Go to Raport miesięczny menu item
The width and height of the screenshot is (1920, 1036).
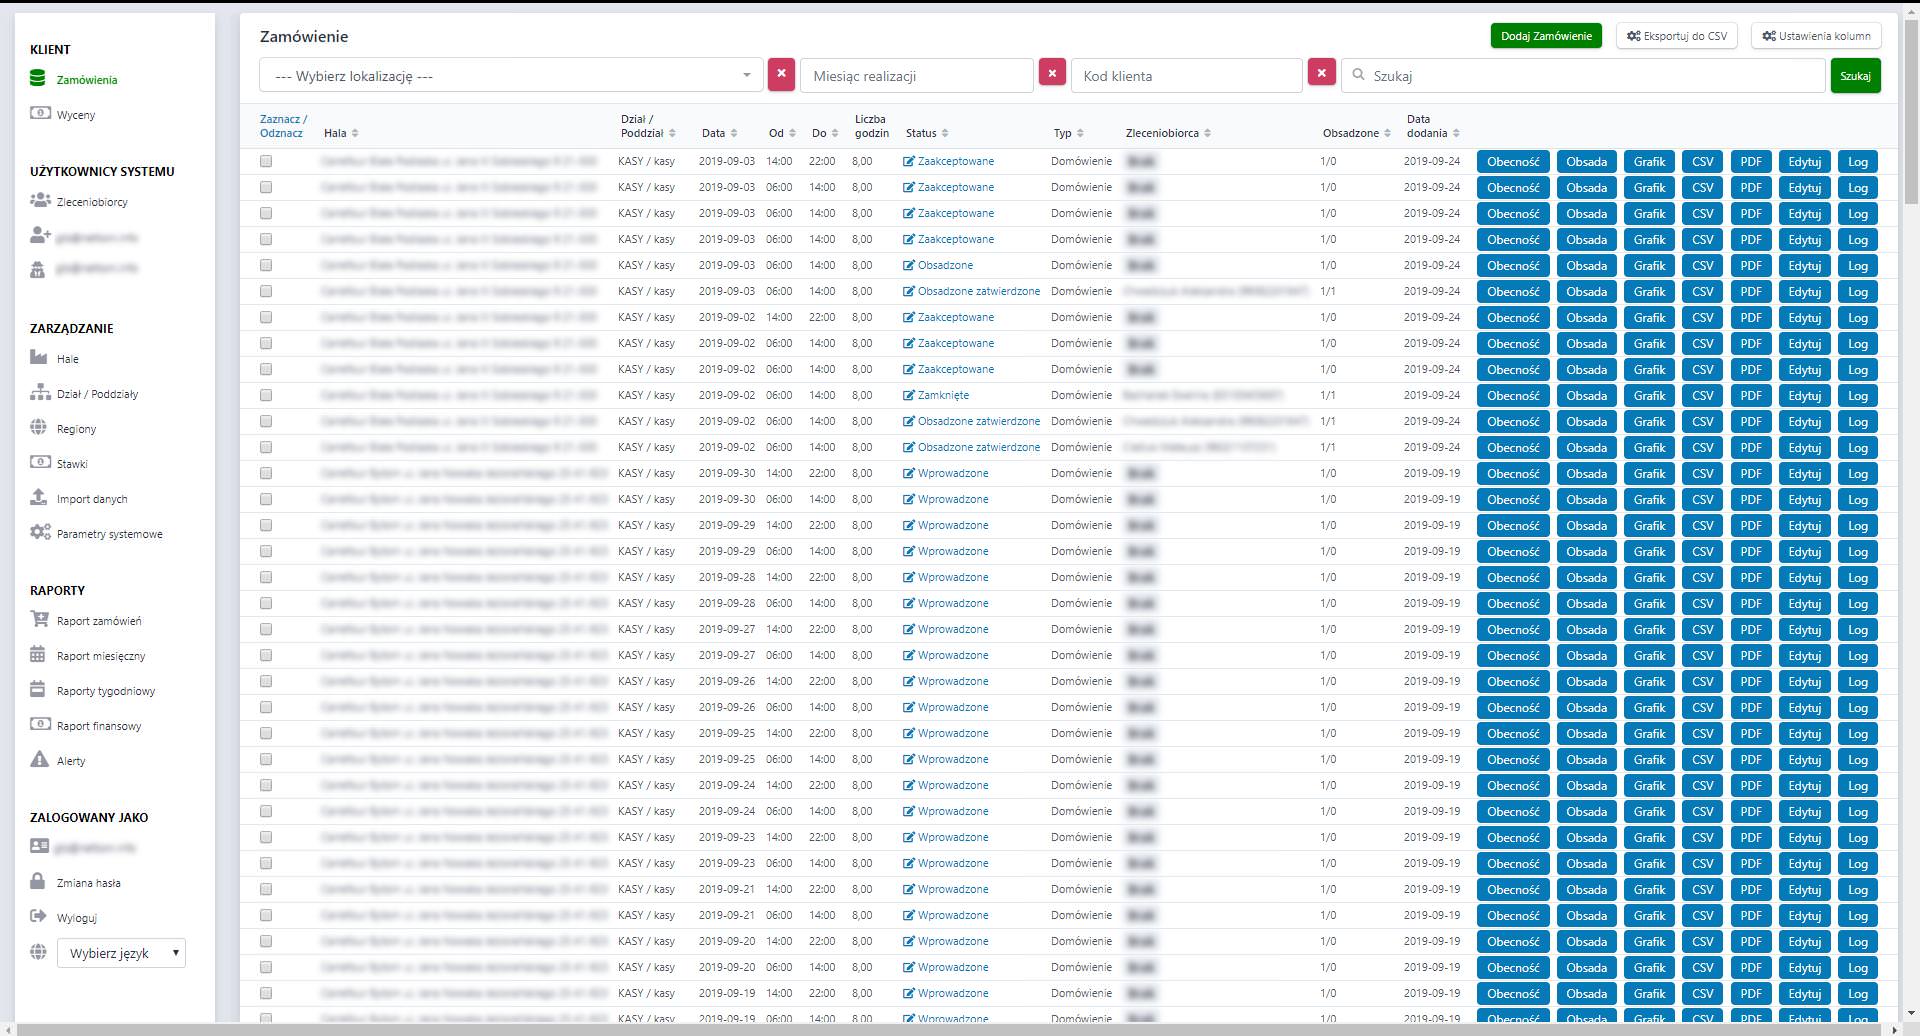pos(101,656)
